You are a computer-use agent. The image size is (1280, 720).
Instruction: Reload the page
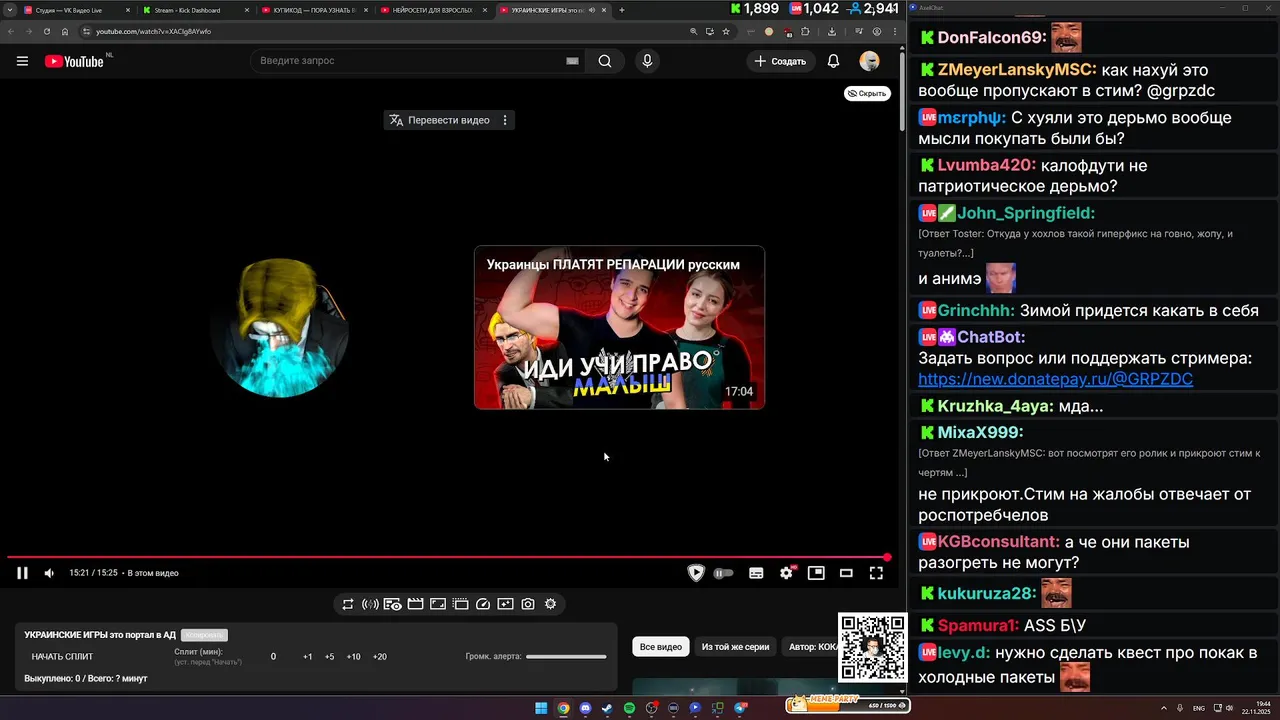point(46,31)
